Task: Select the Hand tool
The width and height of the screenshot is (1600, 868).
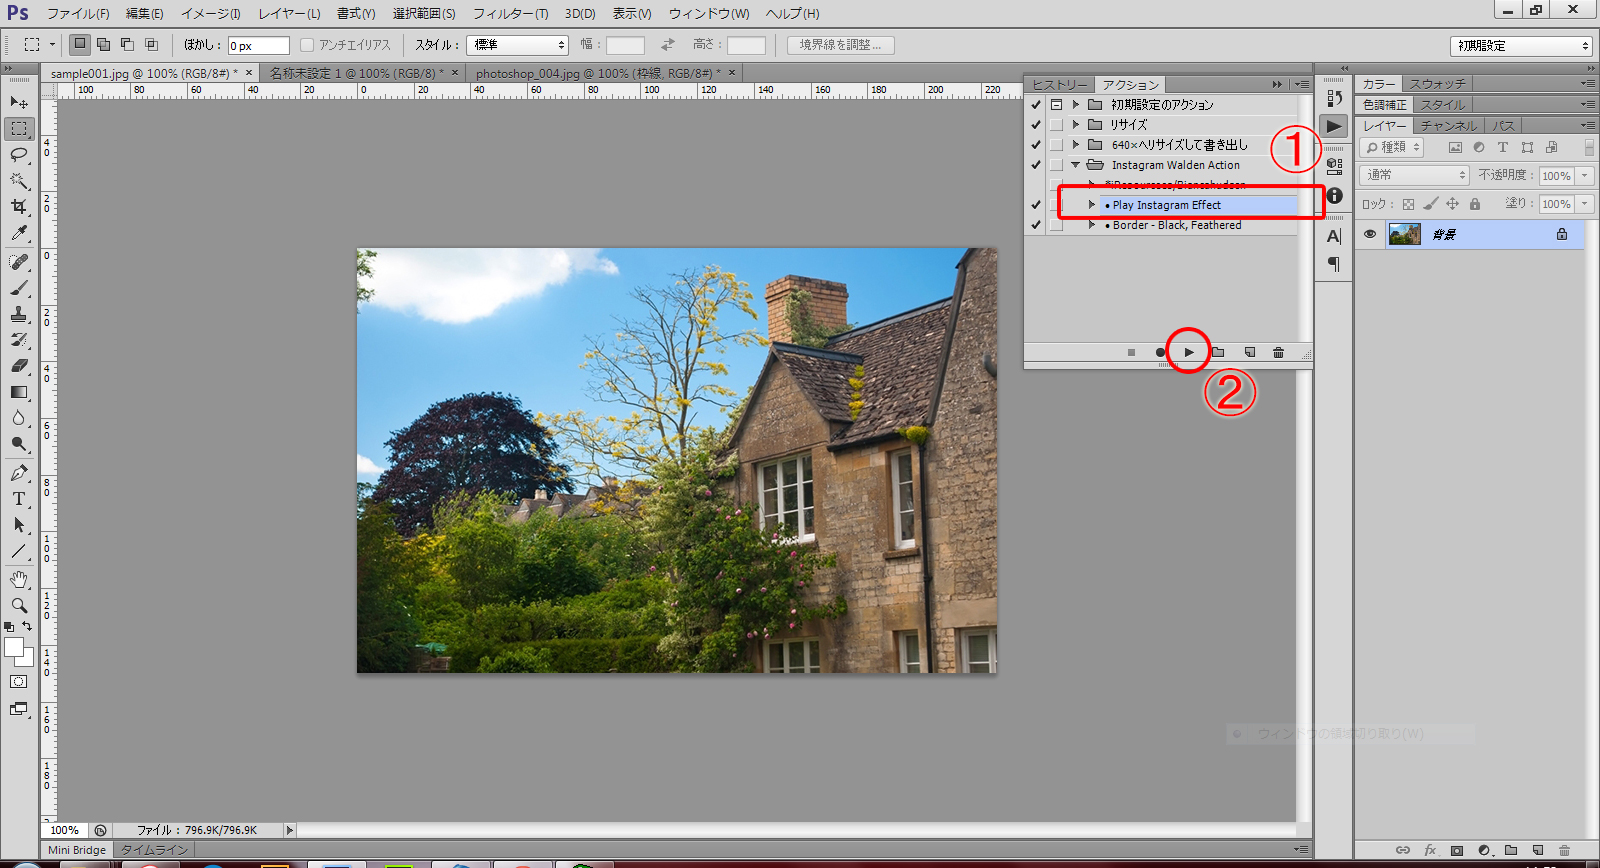Action: coord(19,579)
